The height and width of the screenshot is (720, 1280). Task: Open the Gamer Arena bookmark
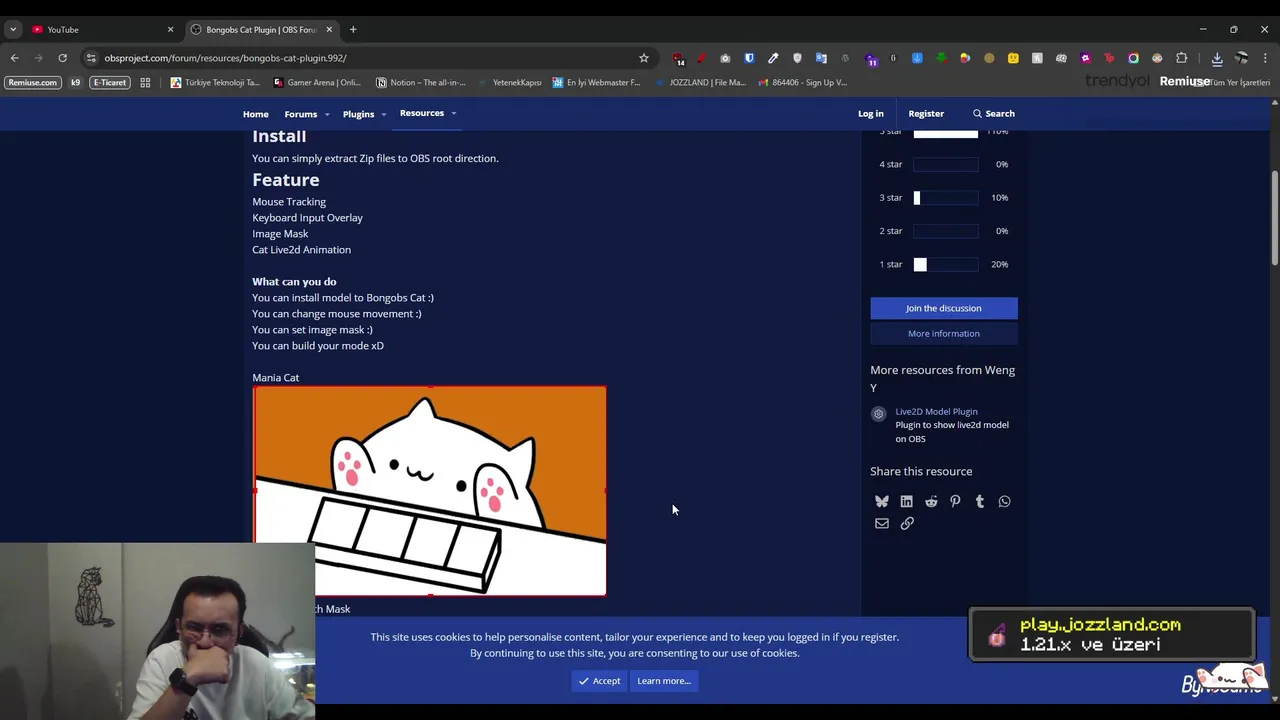[317, 82]
